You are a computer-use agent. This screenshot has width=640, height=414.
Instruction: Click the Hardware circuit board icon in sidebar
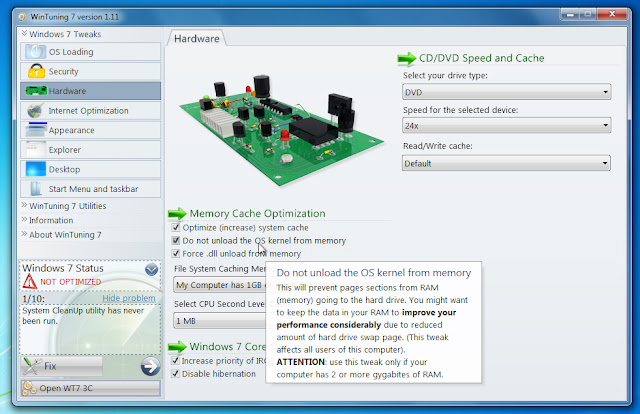coord(36,91)
